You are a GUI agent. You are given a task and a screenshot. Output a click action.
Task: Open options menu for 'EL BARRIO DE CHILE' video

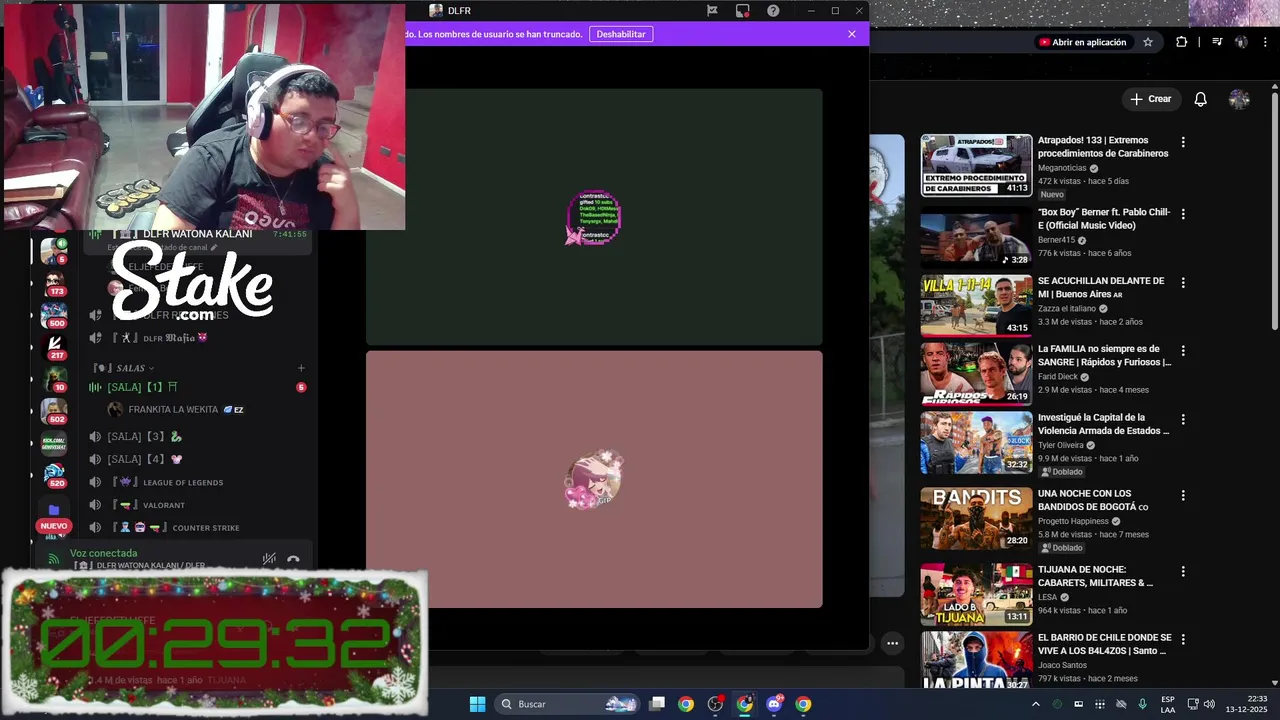[1183, 638]
